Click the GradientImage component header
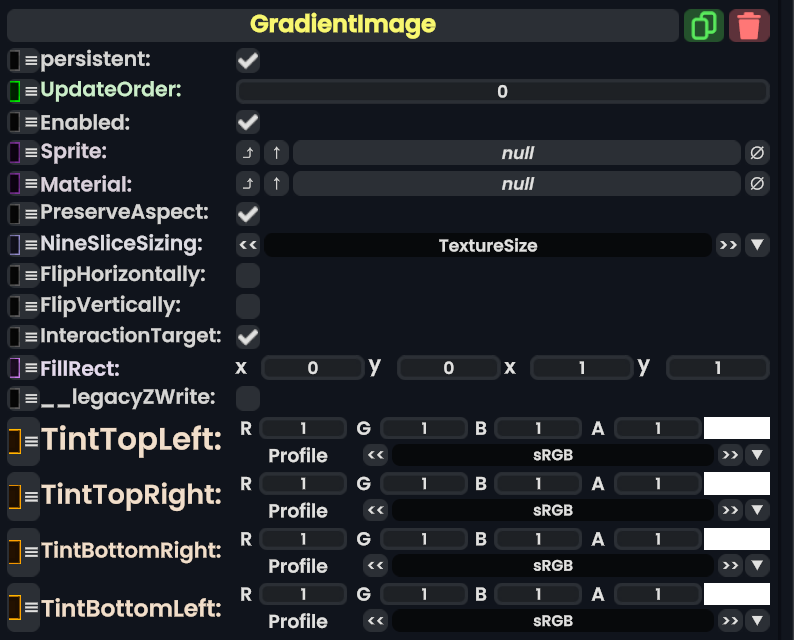 click(342, 25)
